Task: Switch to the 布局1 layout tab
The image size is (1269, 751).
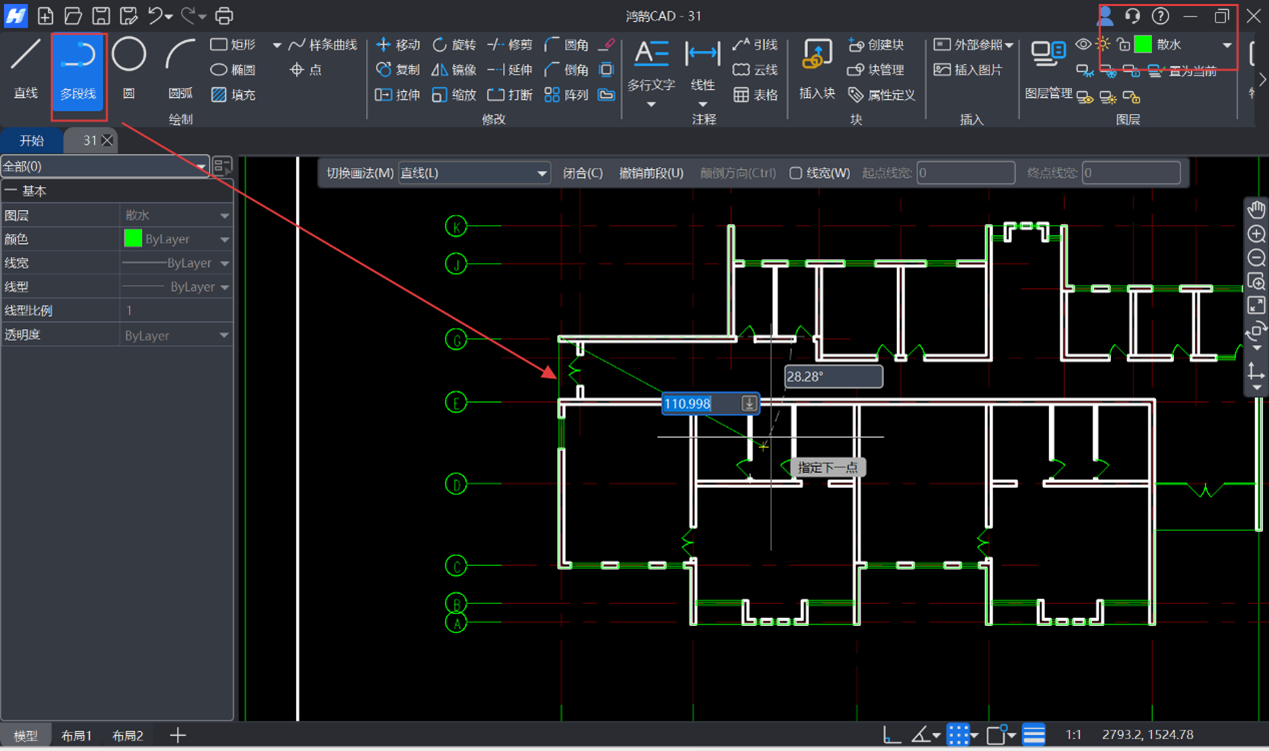Action: [x=77, y=736]
